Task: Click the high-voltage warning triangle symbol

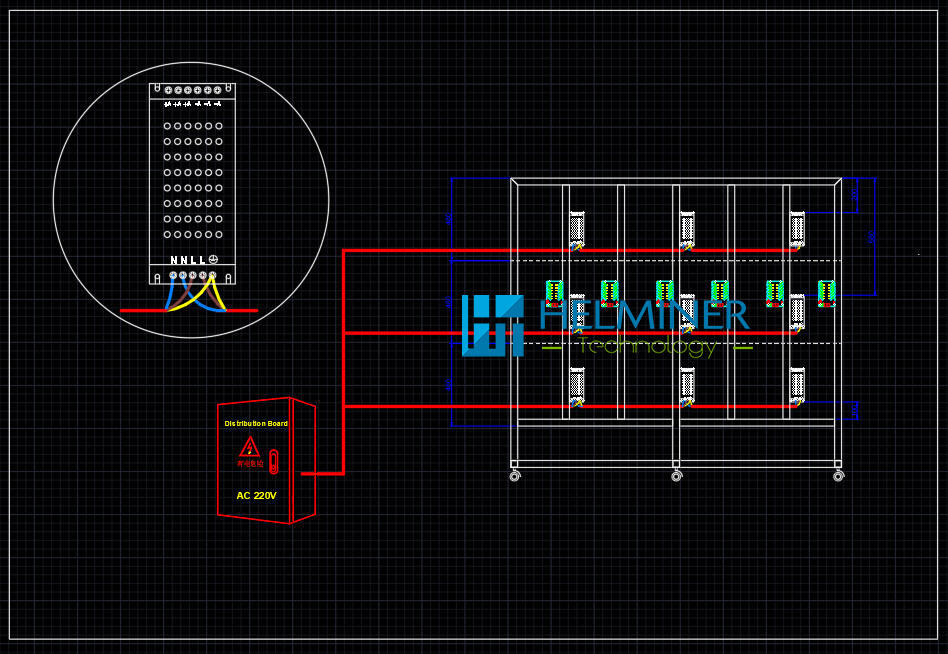Action: [249, 447]
